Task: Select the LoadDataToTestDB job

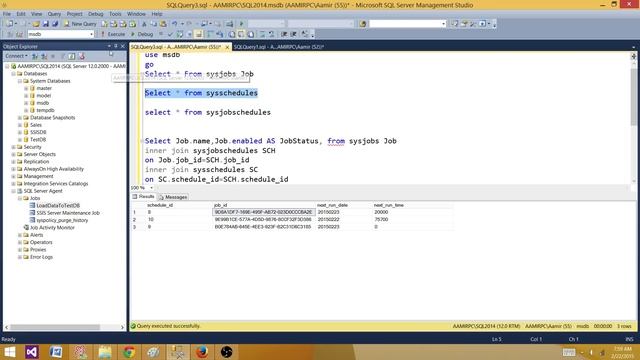Action: pyautogui.click(x=58, y=206)
